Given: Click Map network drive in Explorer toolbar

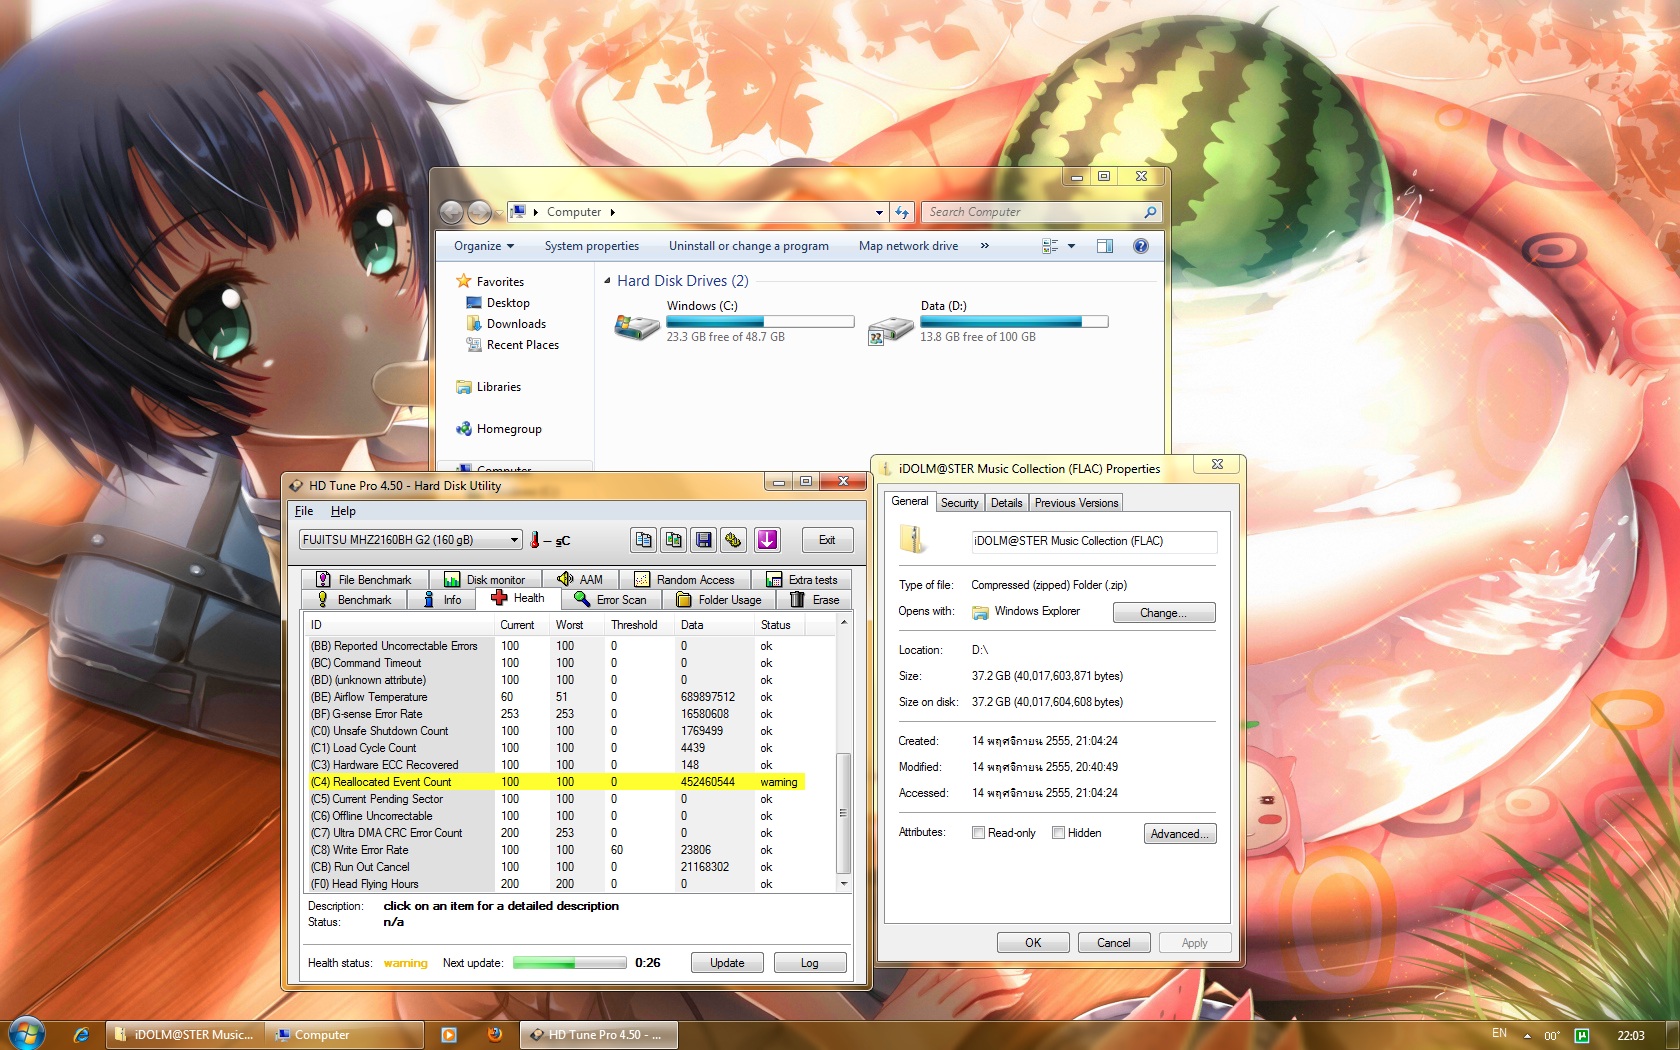Looking at the screenshot, I should click(x=908, y=246).
